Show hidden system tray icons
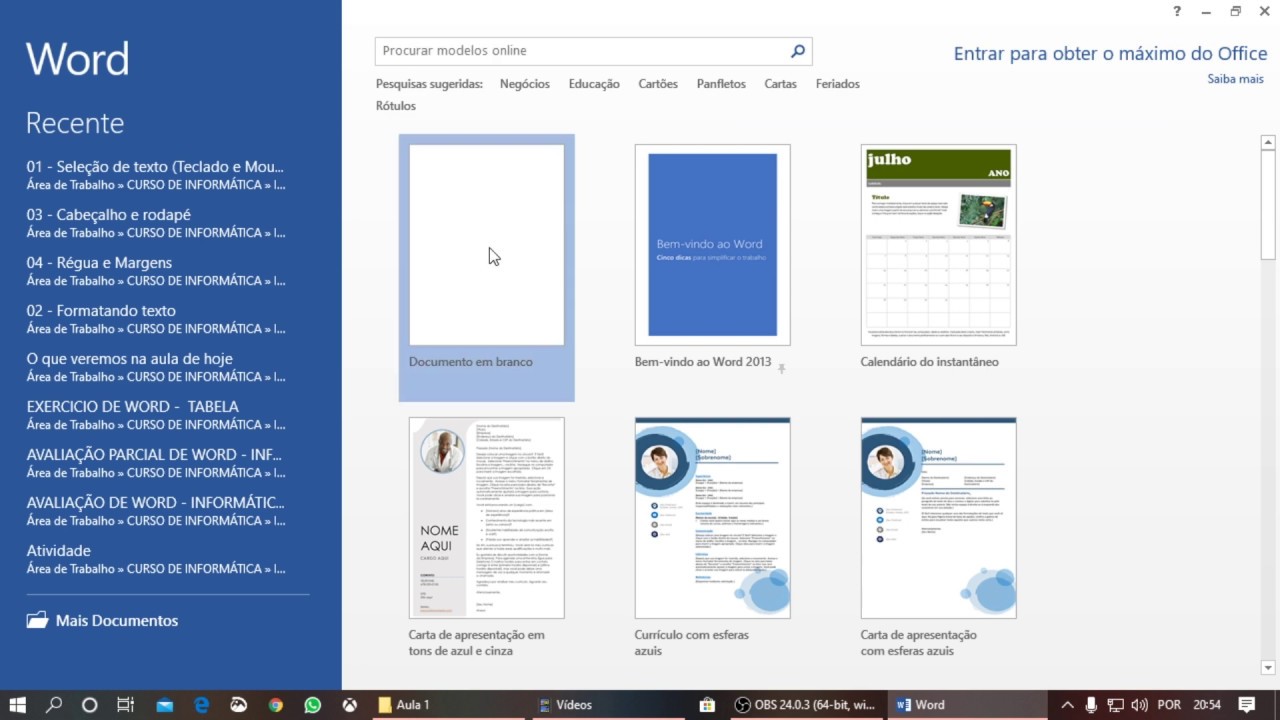The width and height of the screenshot is (1280, 720). [x=1067, y=705]
